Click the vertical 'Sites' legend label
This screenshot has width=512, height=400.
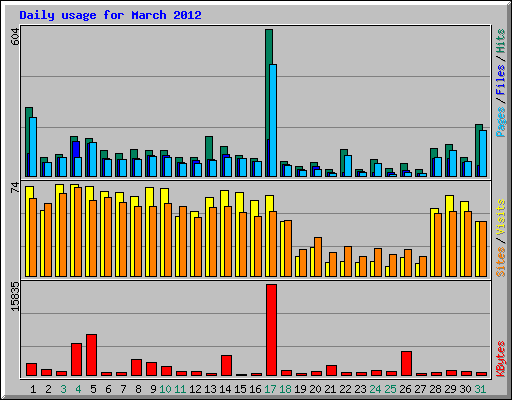click(501, 262)
